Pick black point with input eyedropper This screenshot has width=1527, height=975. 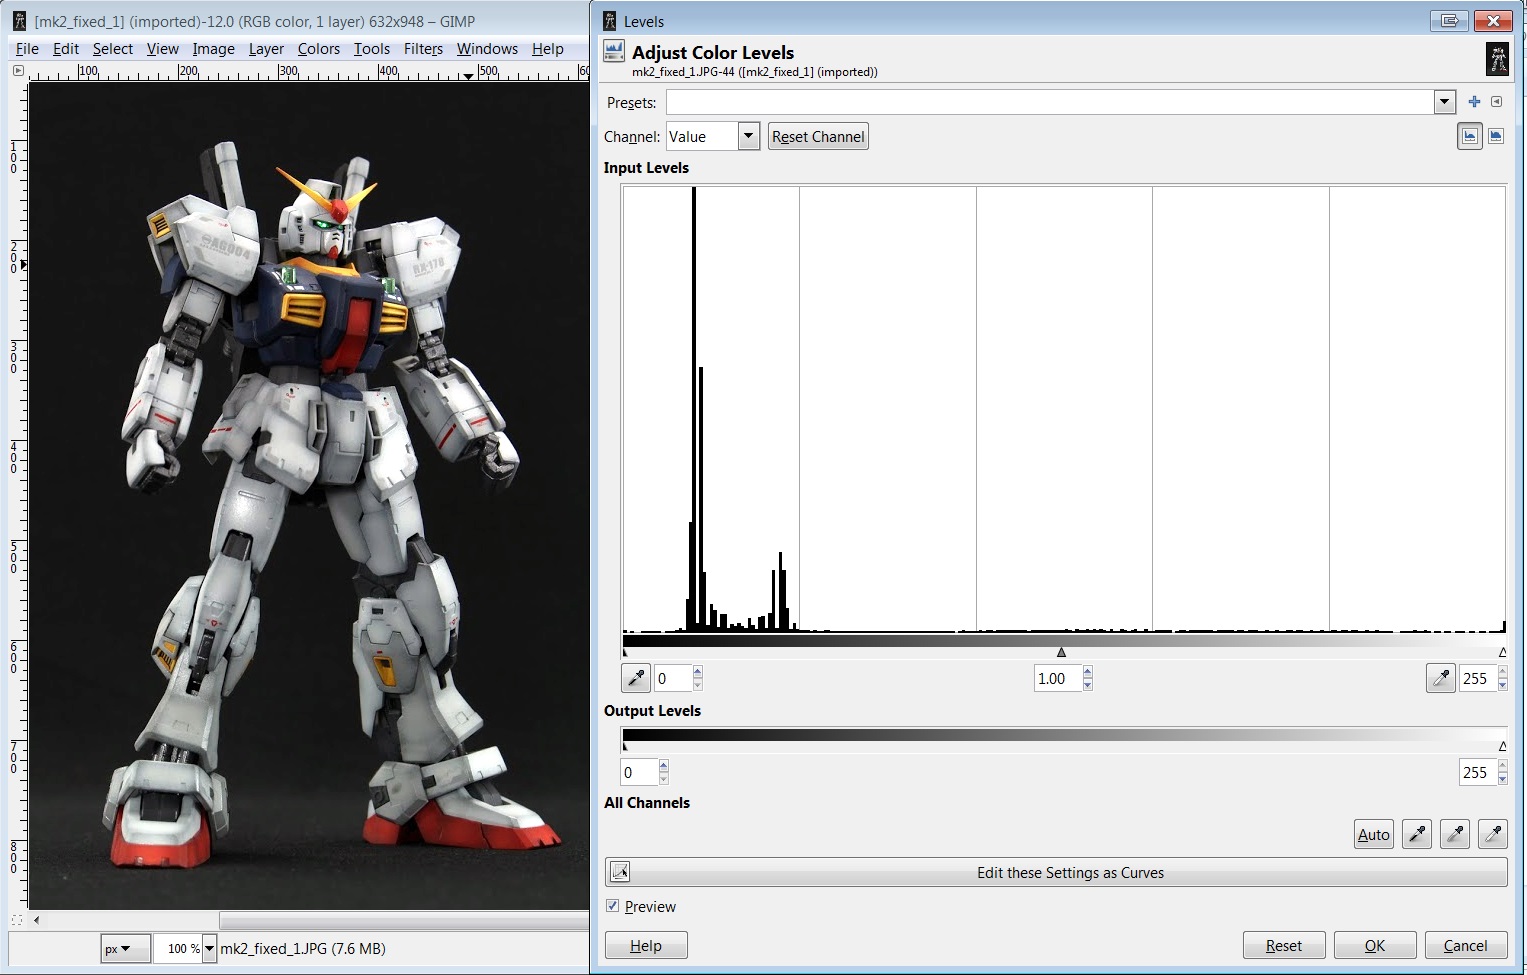click(636, 678)
